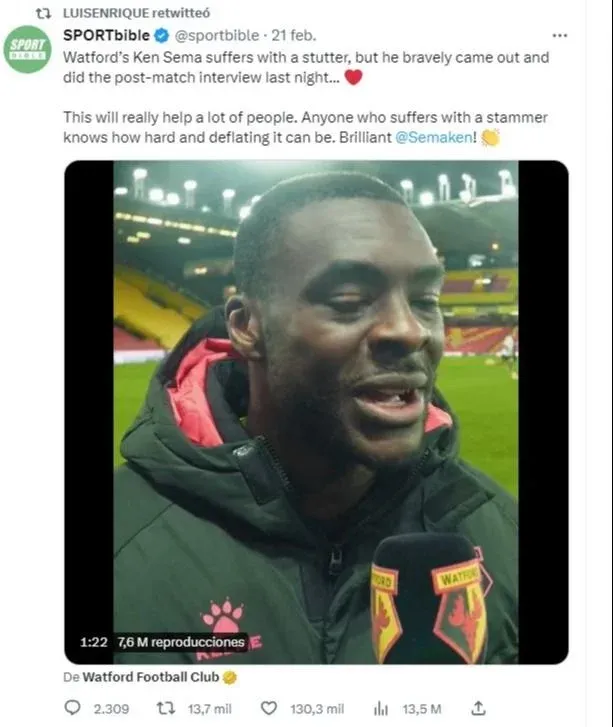Open the Watford Football Club source link
Image resolution: width=613 pixels, height=727 pixels.
[151, 677]
